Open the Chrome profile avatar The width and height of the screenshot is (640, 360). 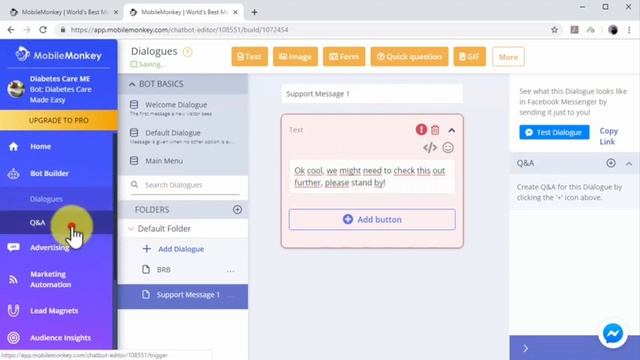(612, 30)
